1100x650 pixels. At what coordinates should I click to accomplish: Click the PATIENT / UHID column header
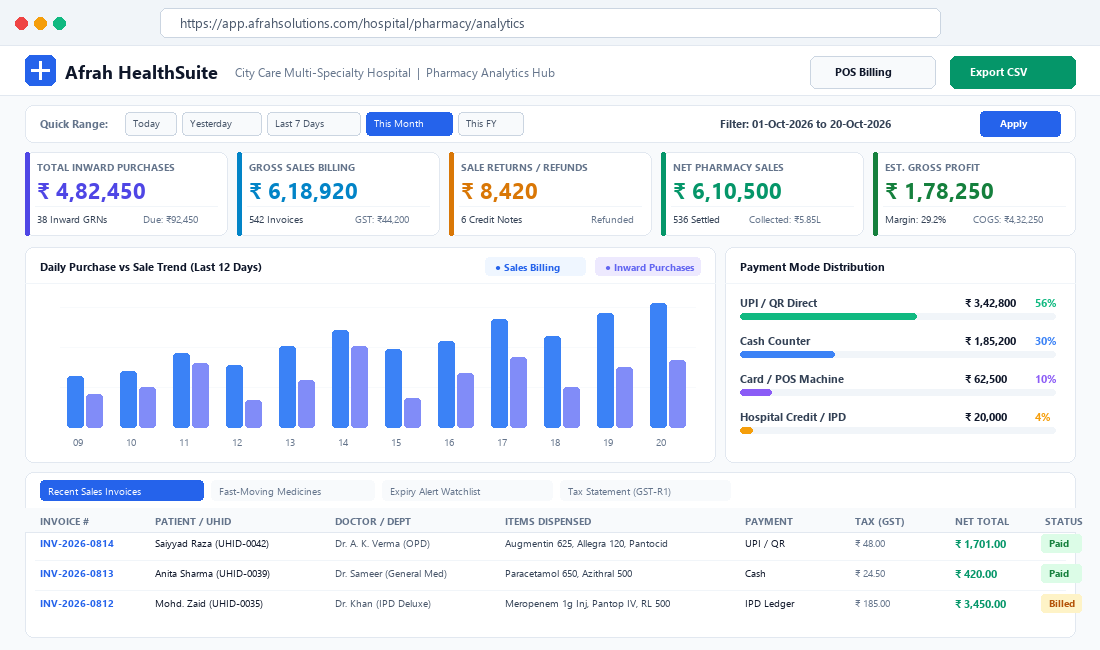[x=193, y=522]
